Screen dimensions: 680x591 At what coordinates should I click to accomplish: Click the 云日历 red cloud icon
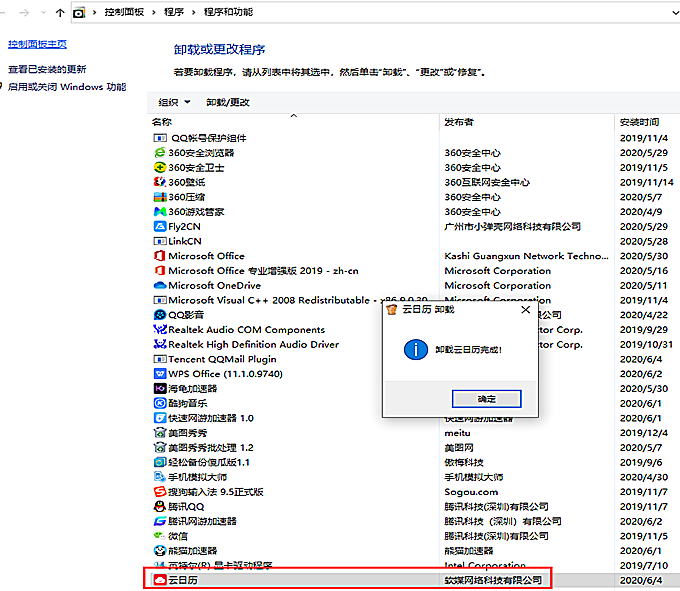coord(160,580)
